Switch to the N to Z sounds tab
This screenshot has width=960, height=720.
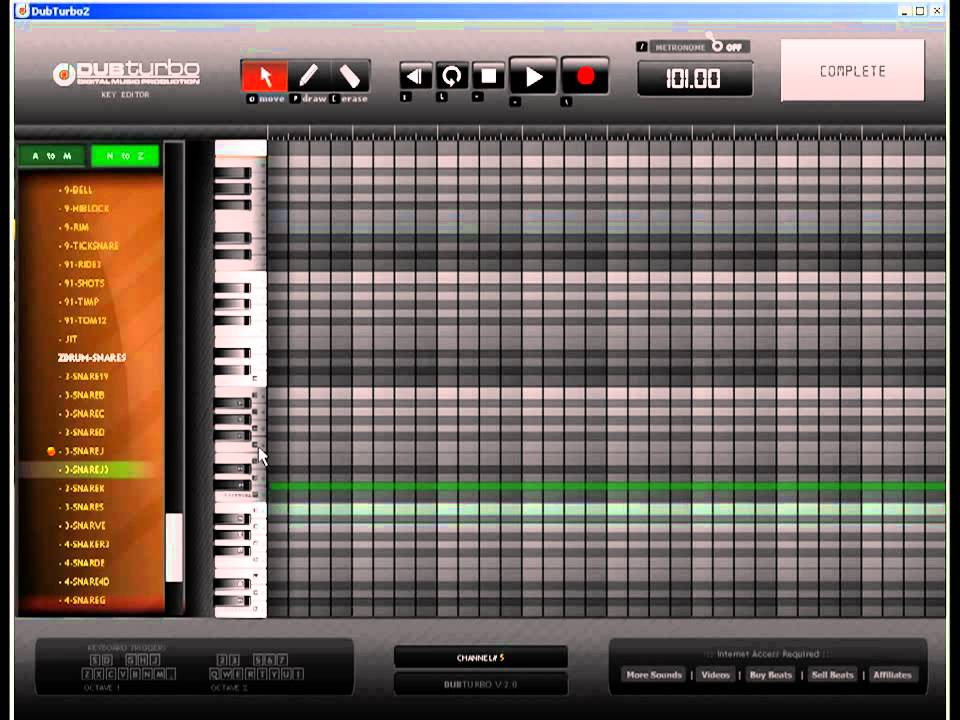(x=125, y=156)
